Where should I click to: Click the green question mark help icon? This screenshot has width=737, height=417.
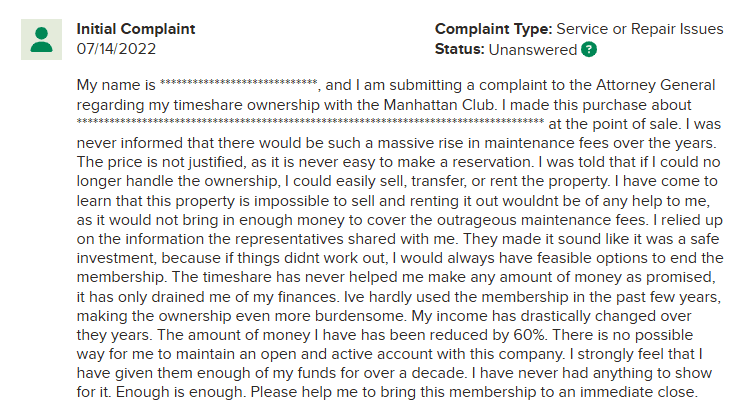coord(590,49)
